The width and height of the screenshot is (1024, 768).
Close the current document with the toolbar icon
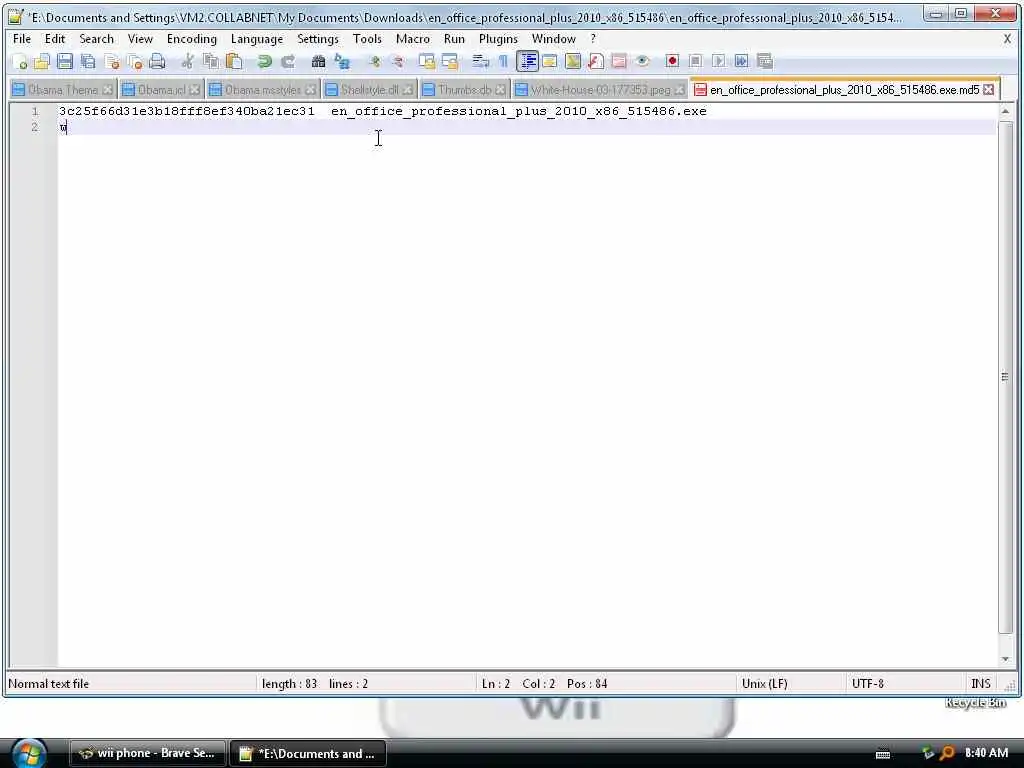pyautogui.click(x=111, y=61)
